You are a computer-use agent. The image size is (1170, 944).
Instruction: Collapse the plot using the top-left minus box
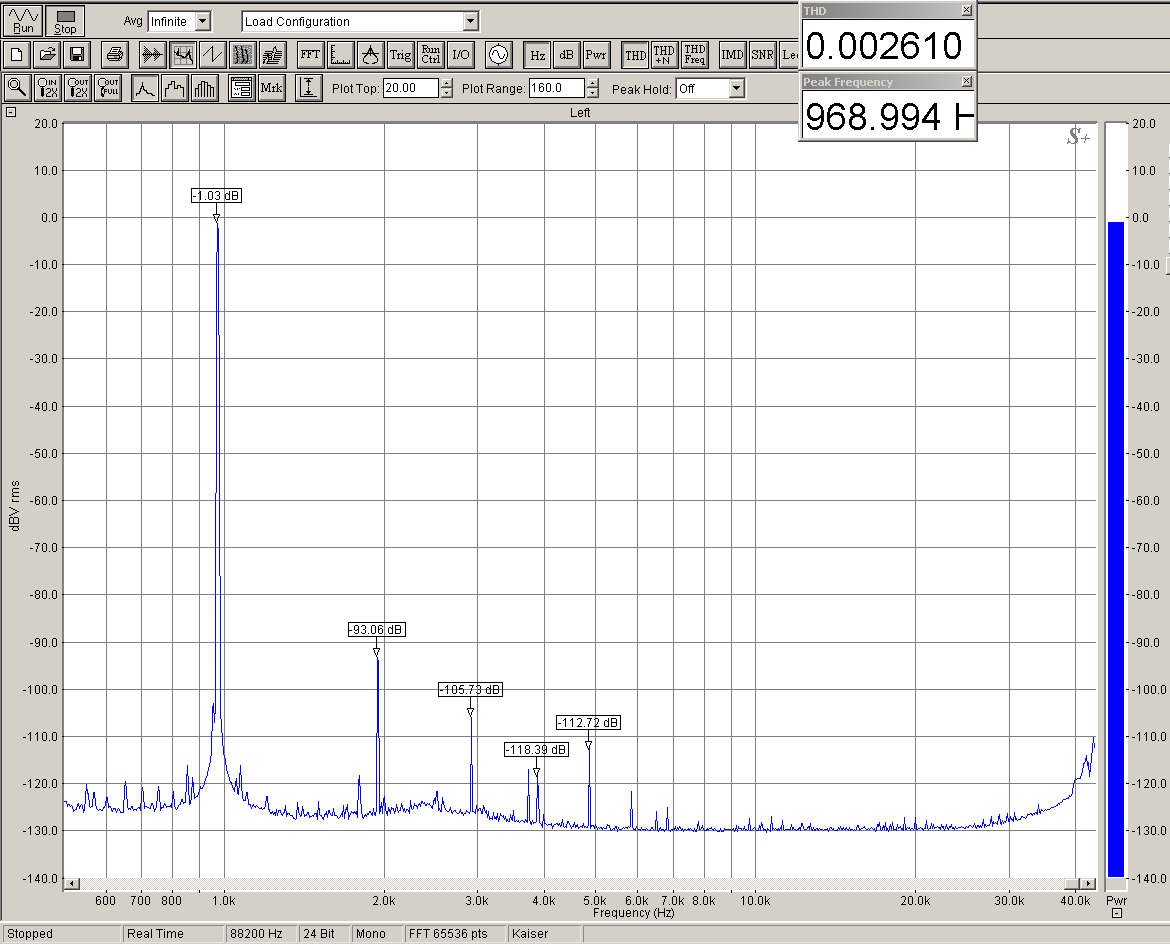point(10,113)
